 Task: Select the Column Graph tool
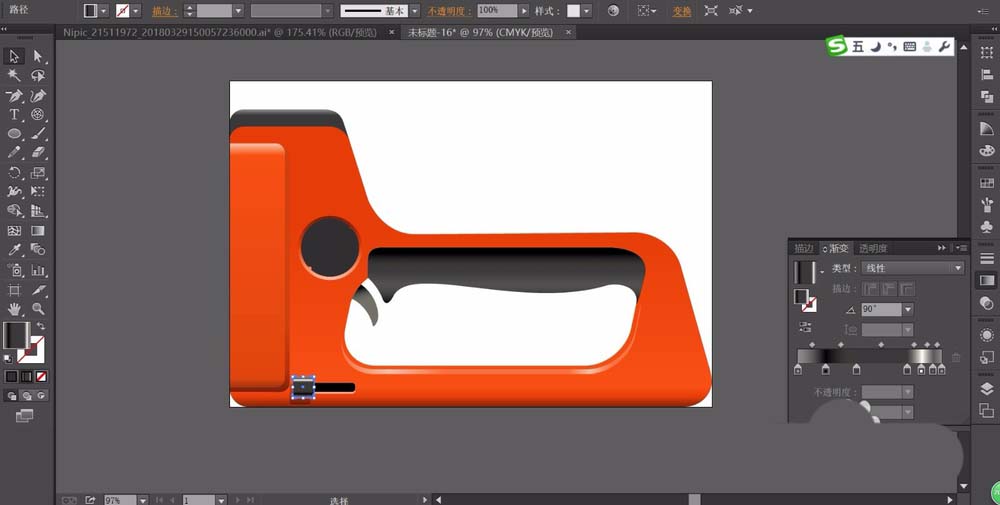(x=38, y=270)
